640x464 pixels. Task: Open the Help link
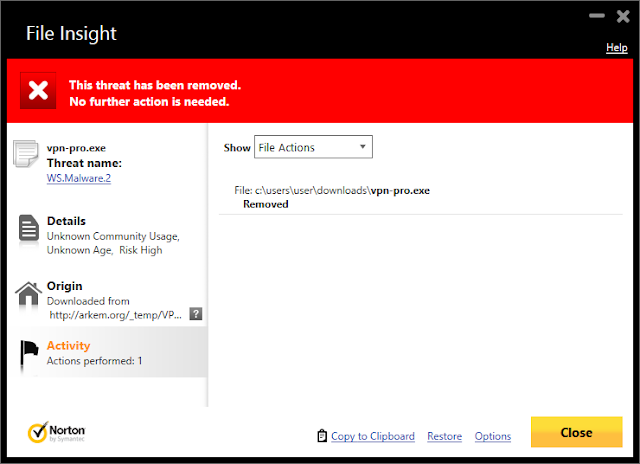point(616,48)
